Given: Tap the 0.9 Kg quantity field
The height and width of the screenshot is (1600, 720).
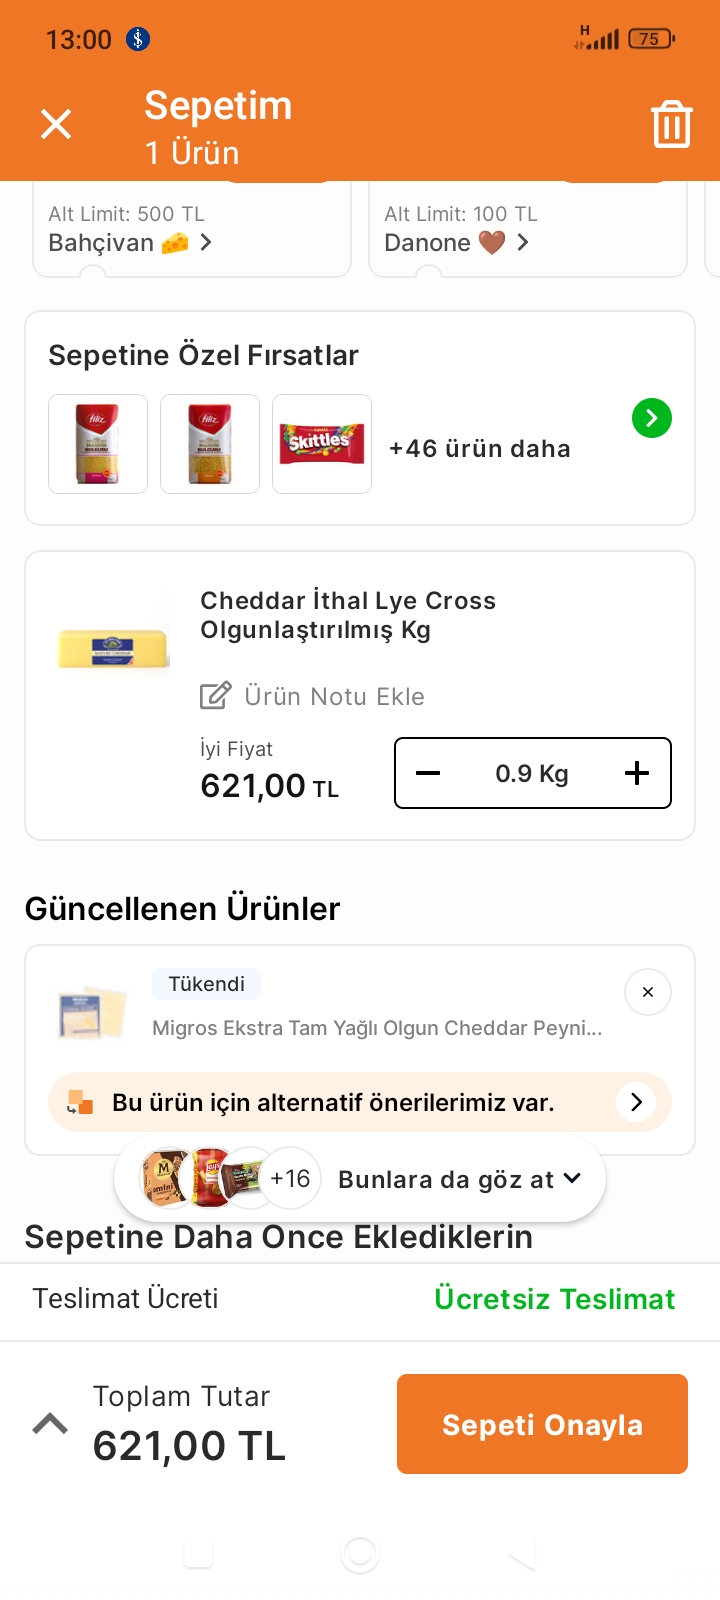Looking at the screenshot, I should pos(532,773).
